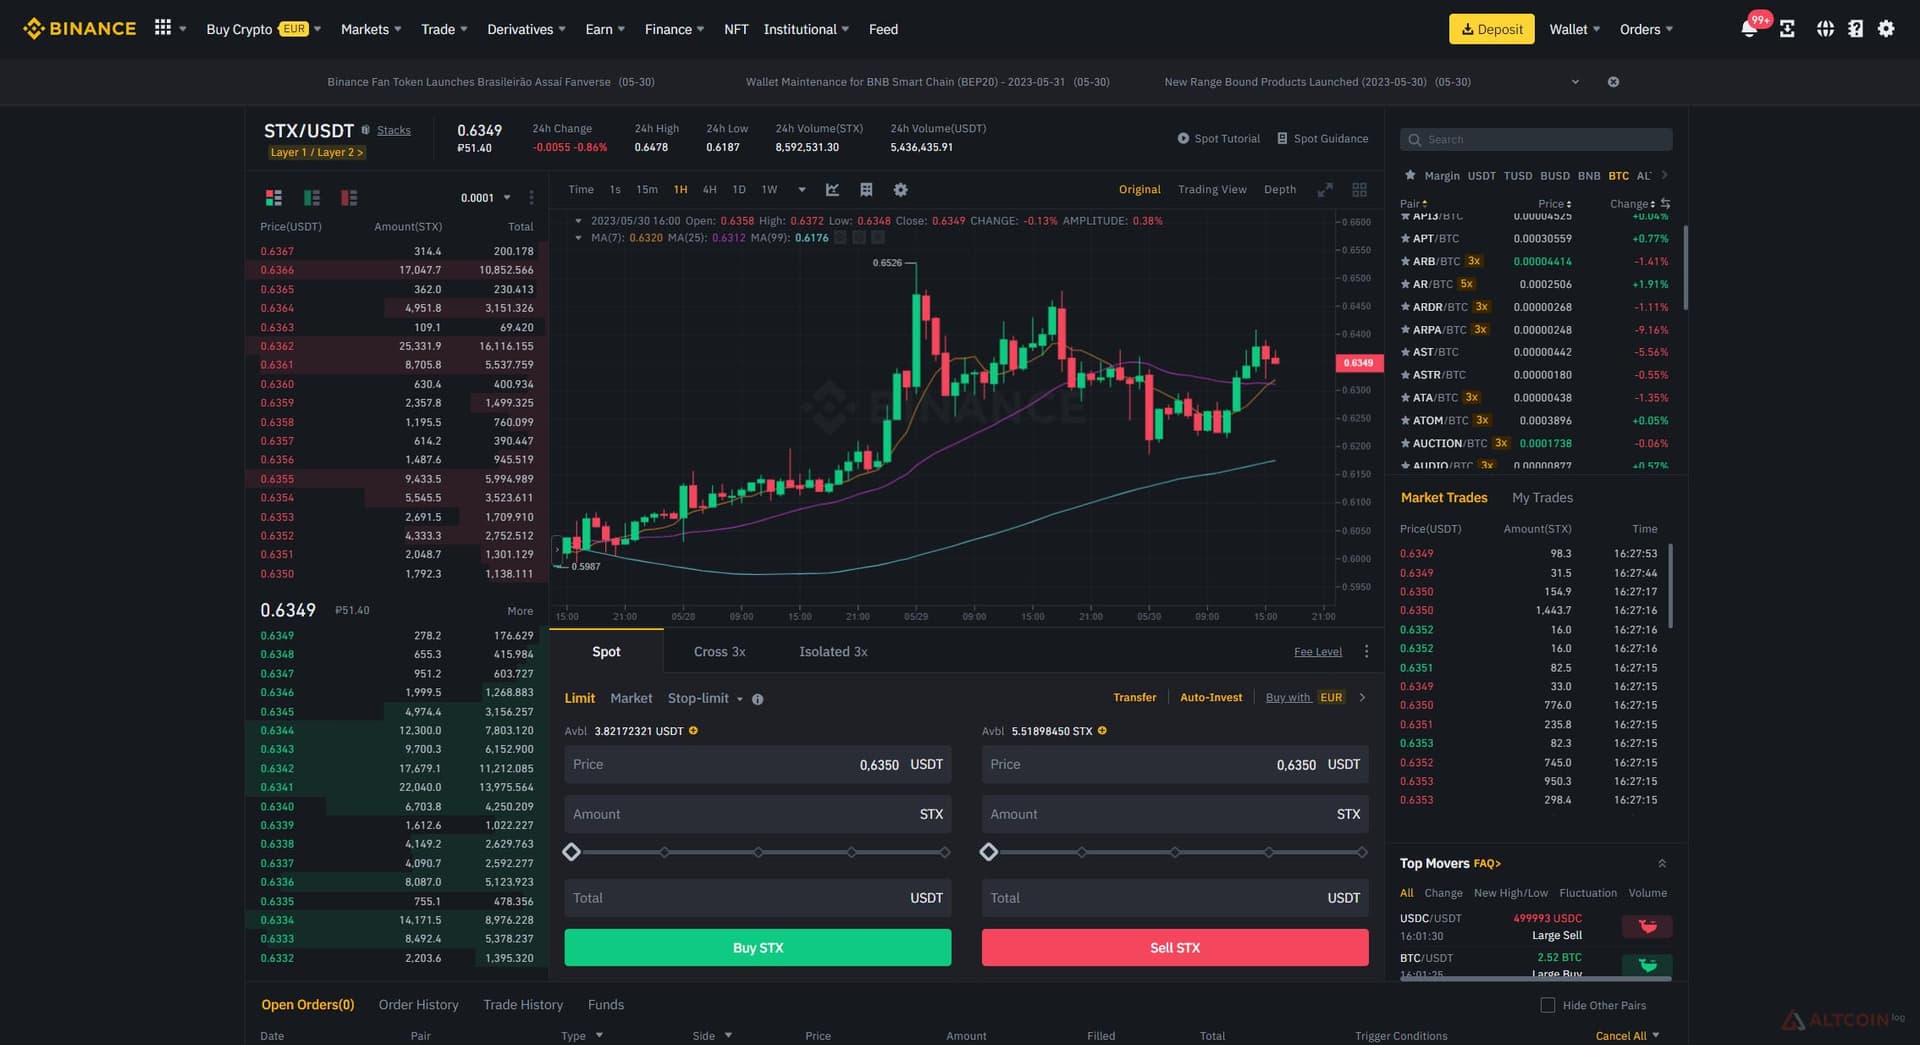
Task: Click the sell amount percentage slider handle
Action: (989, 852)
